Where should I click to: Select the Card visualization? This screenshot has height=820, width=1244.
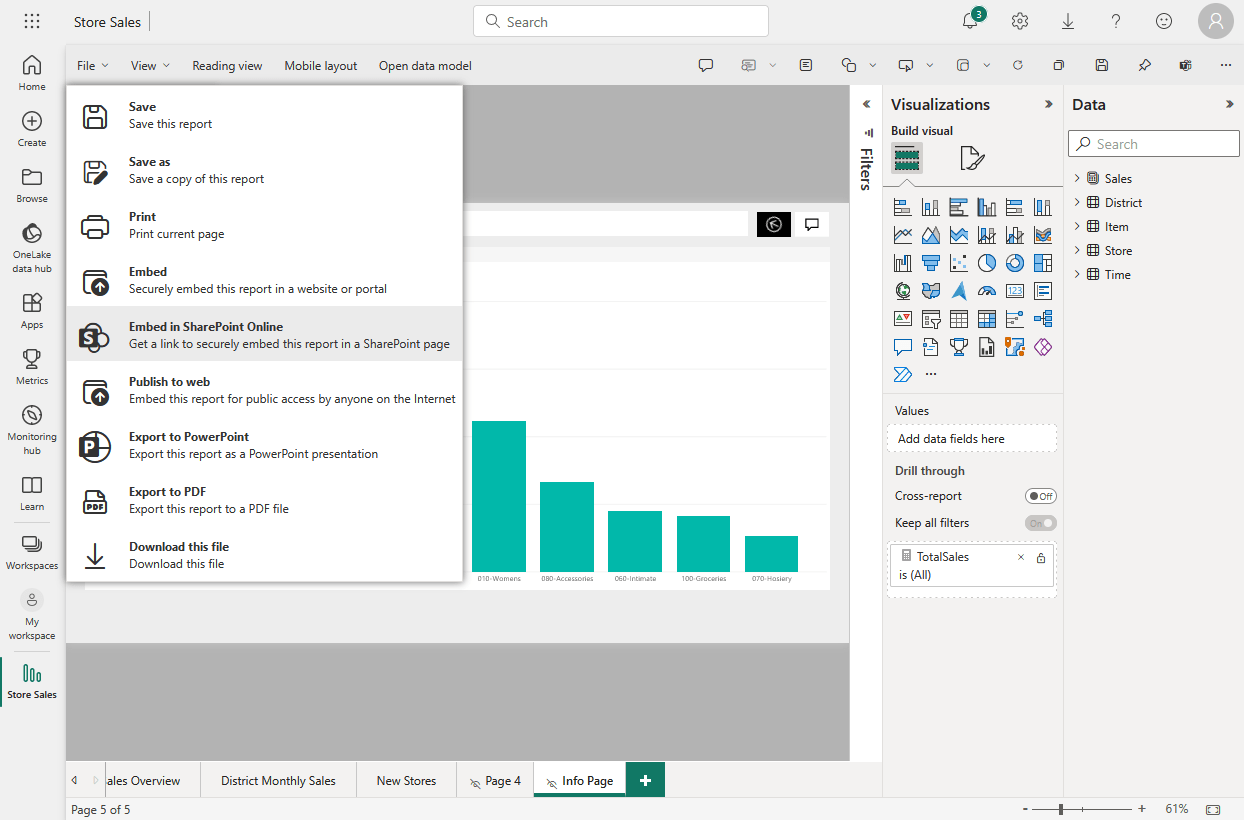(x=1014, y=290)
